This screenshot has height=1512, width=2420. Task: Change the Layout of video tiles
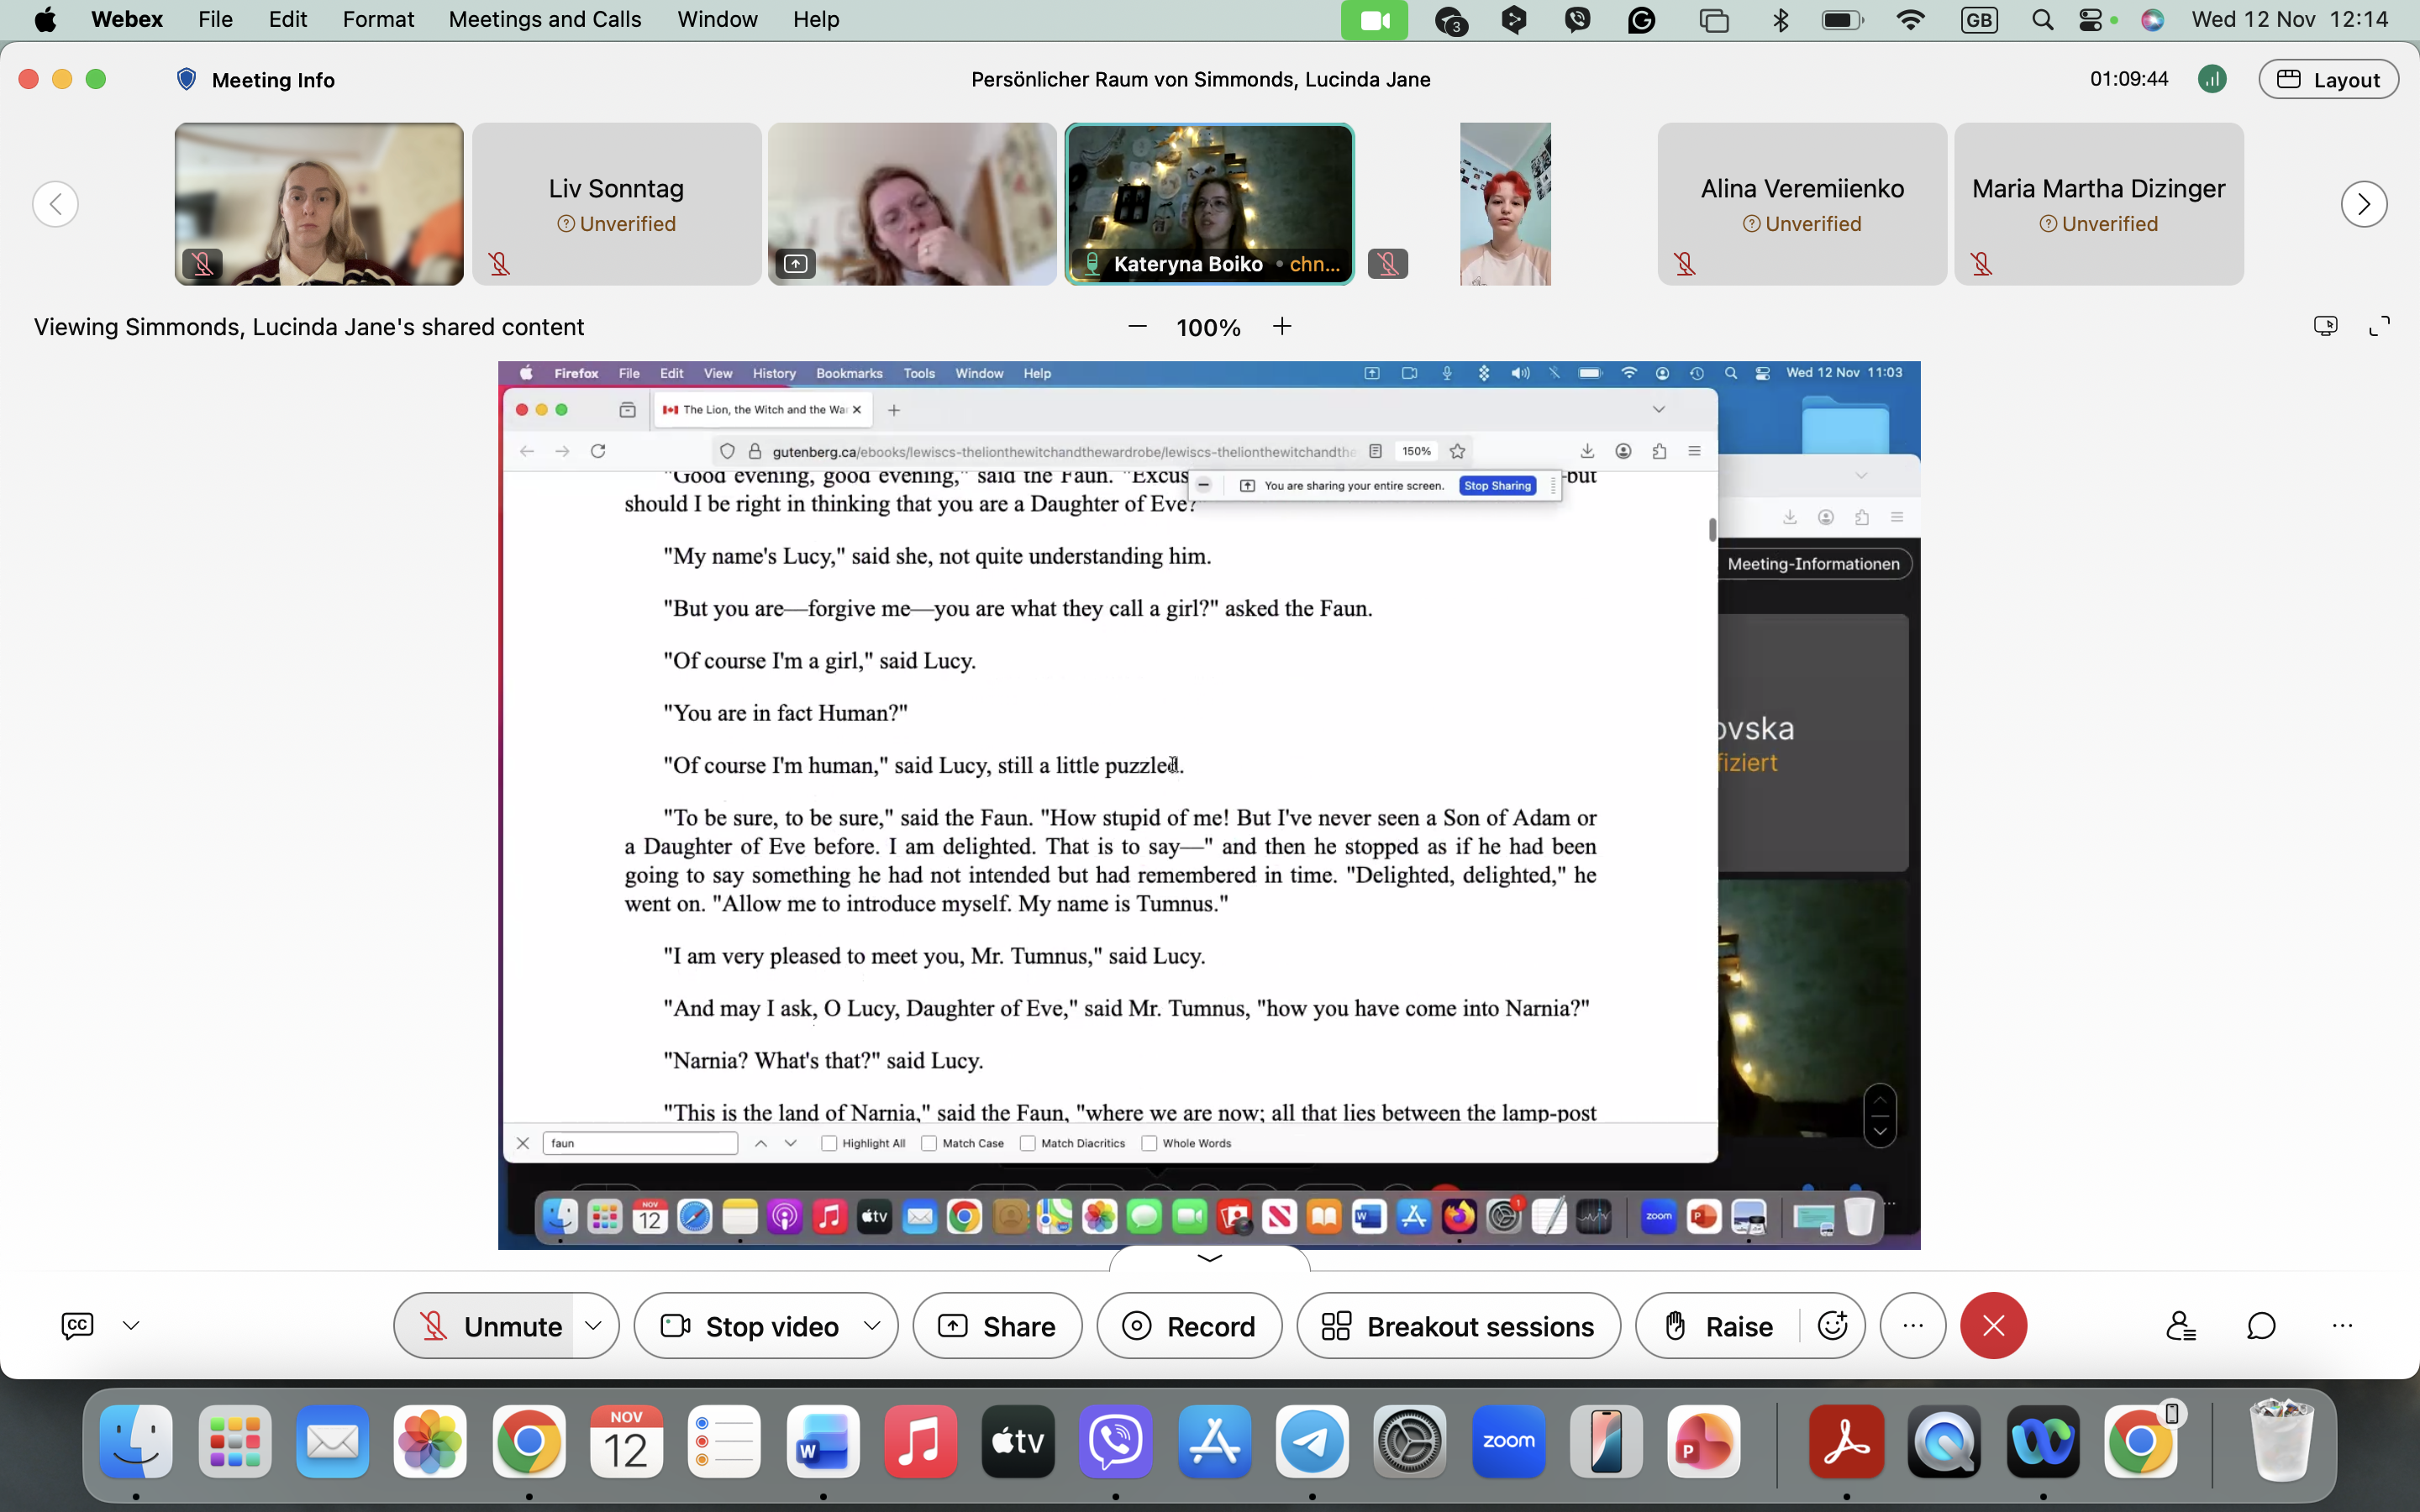[x=2328, y=80]
